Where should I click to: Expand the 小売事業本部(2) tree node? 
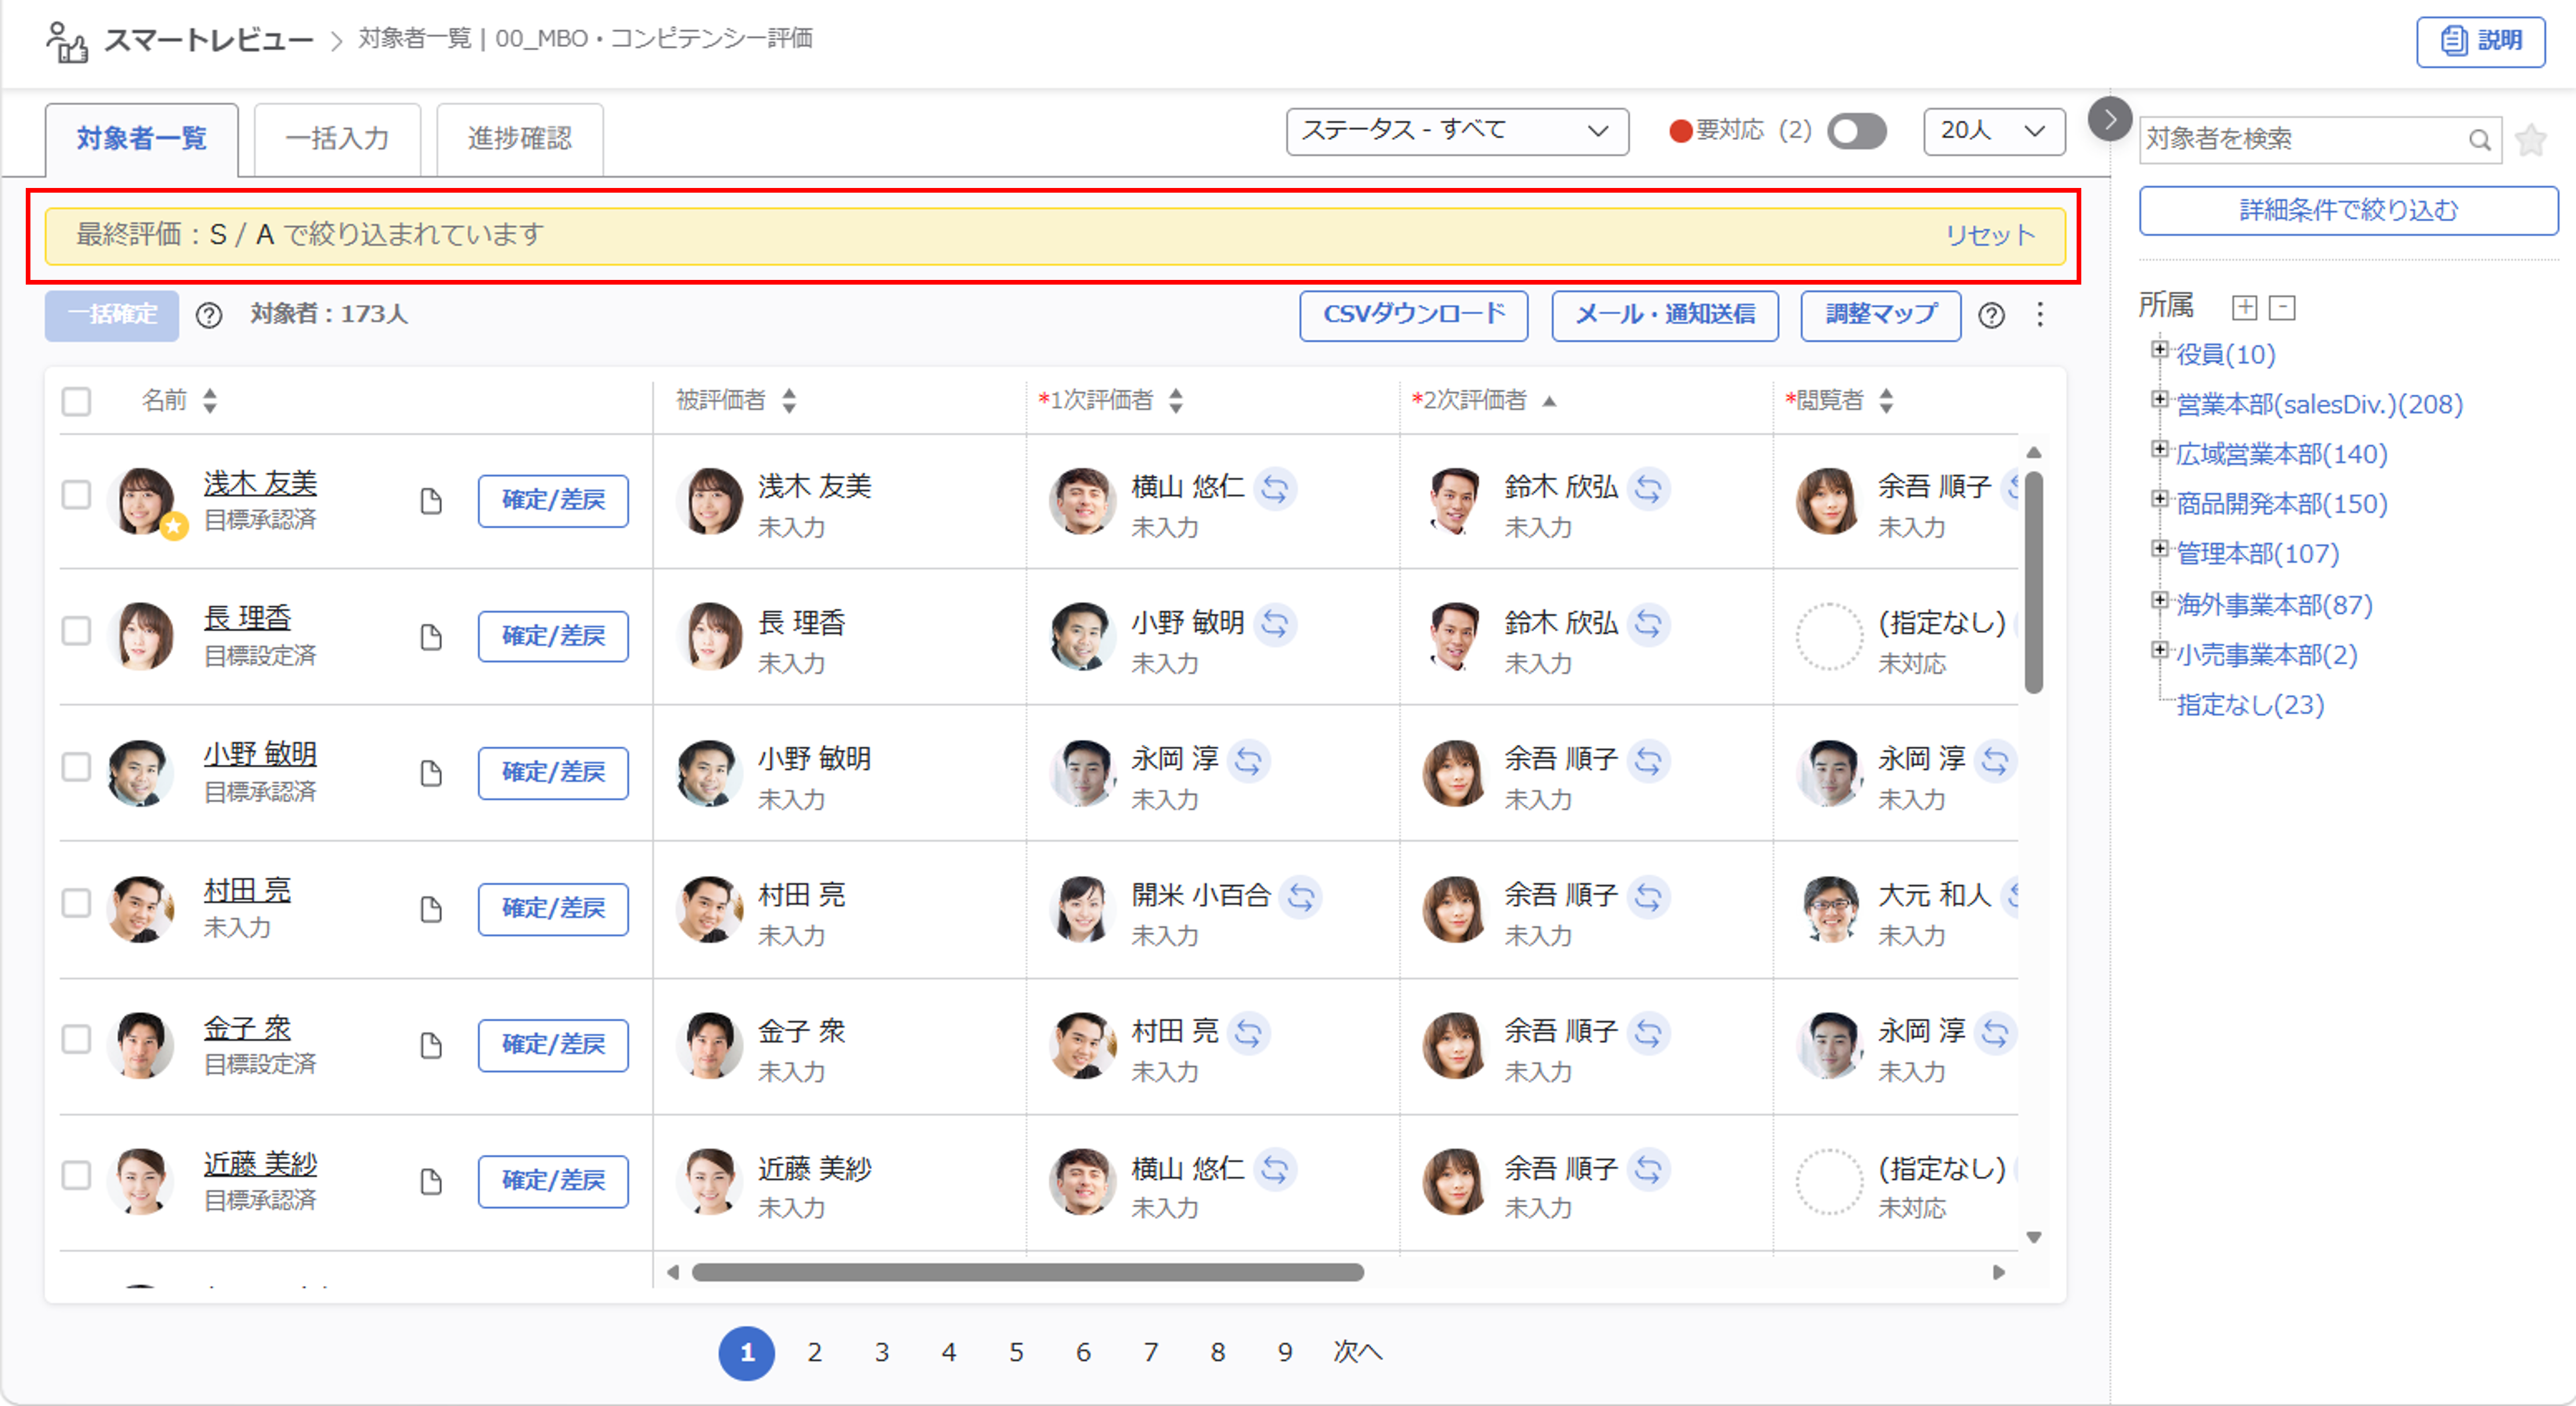click(2159, 650)
